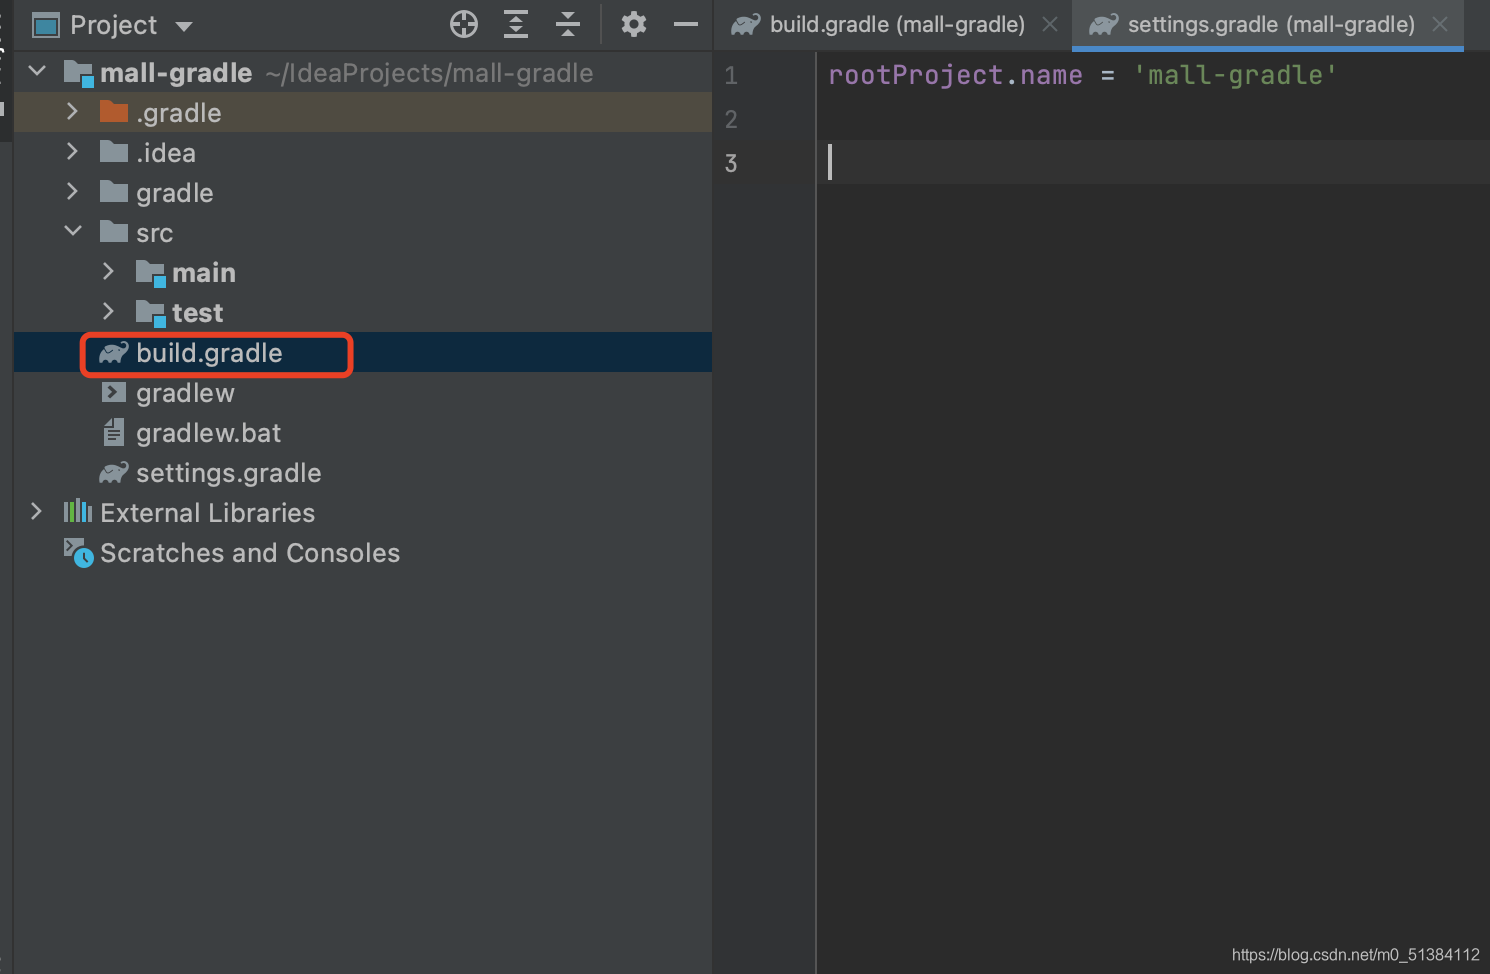Expand the main source folder

point(107,271)
